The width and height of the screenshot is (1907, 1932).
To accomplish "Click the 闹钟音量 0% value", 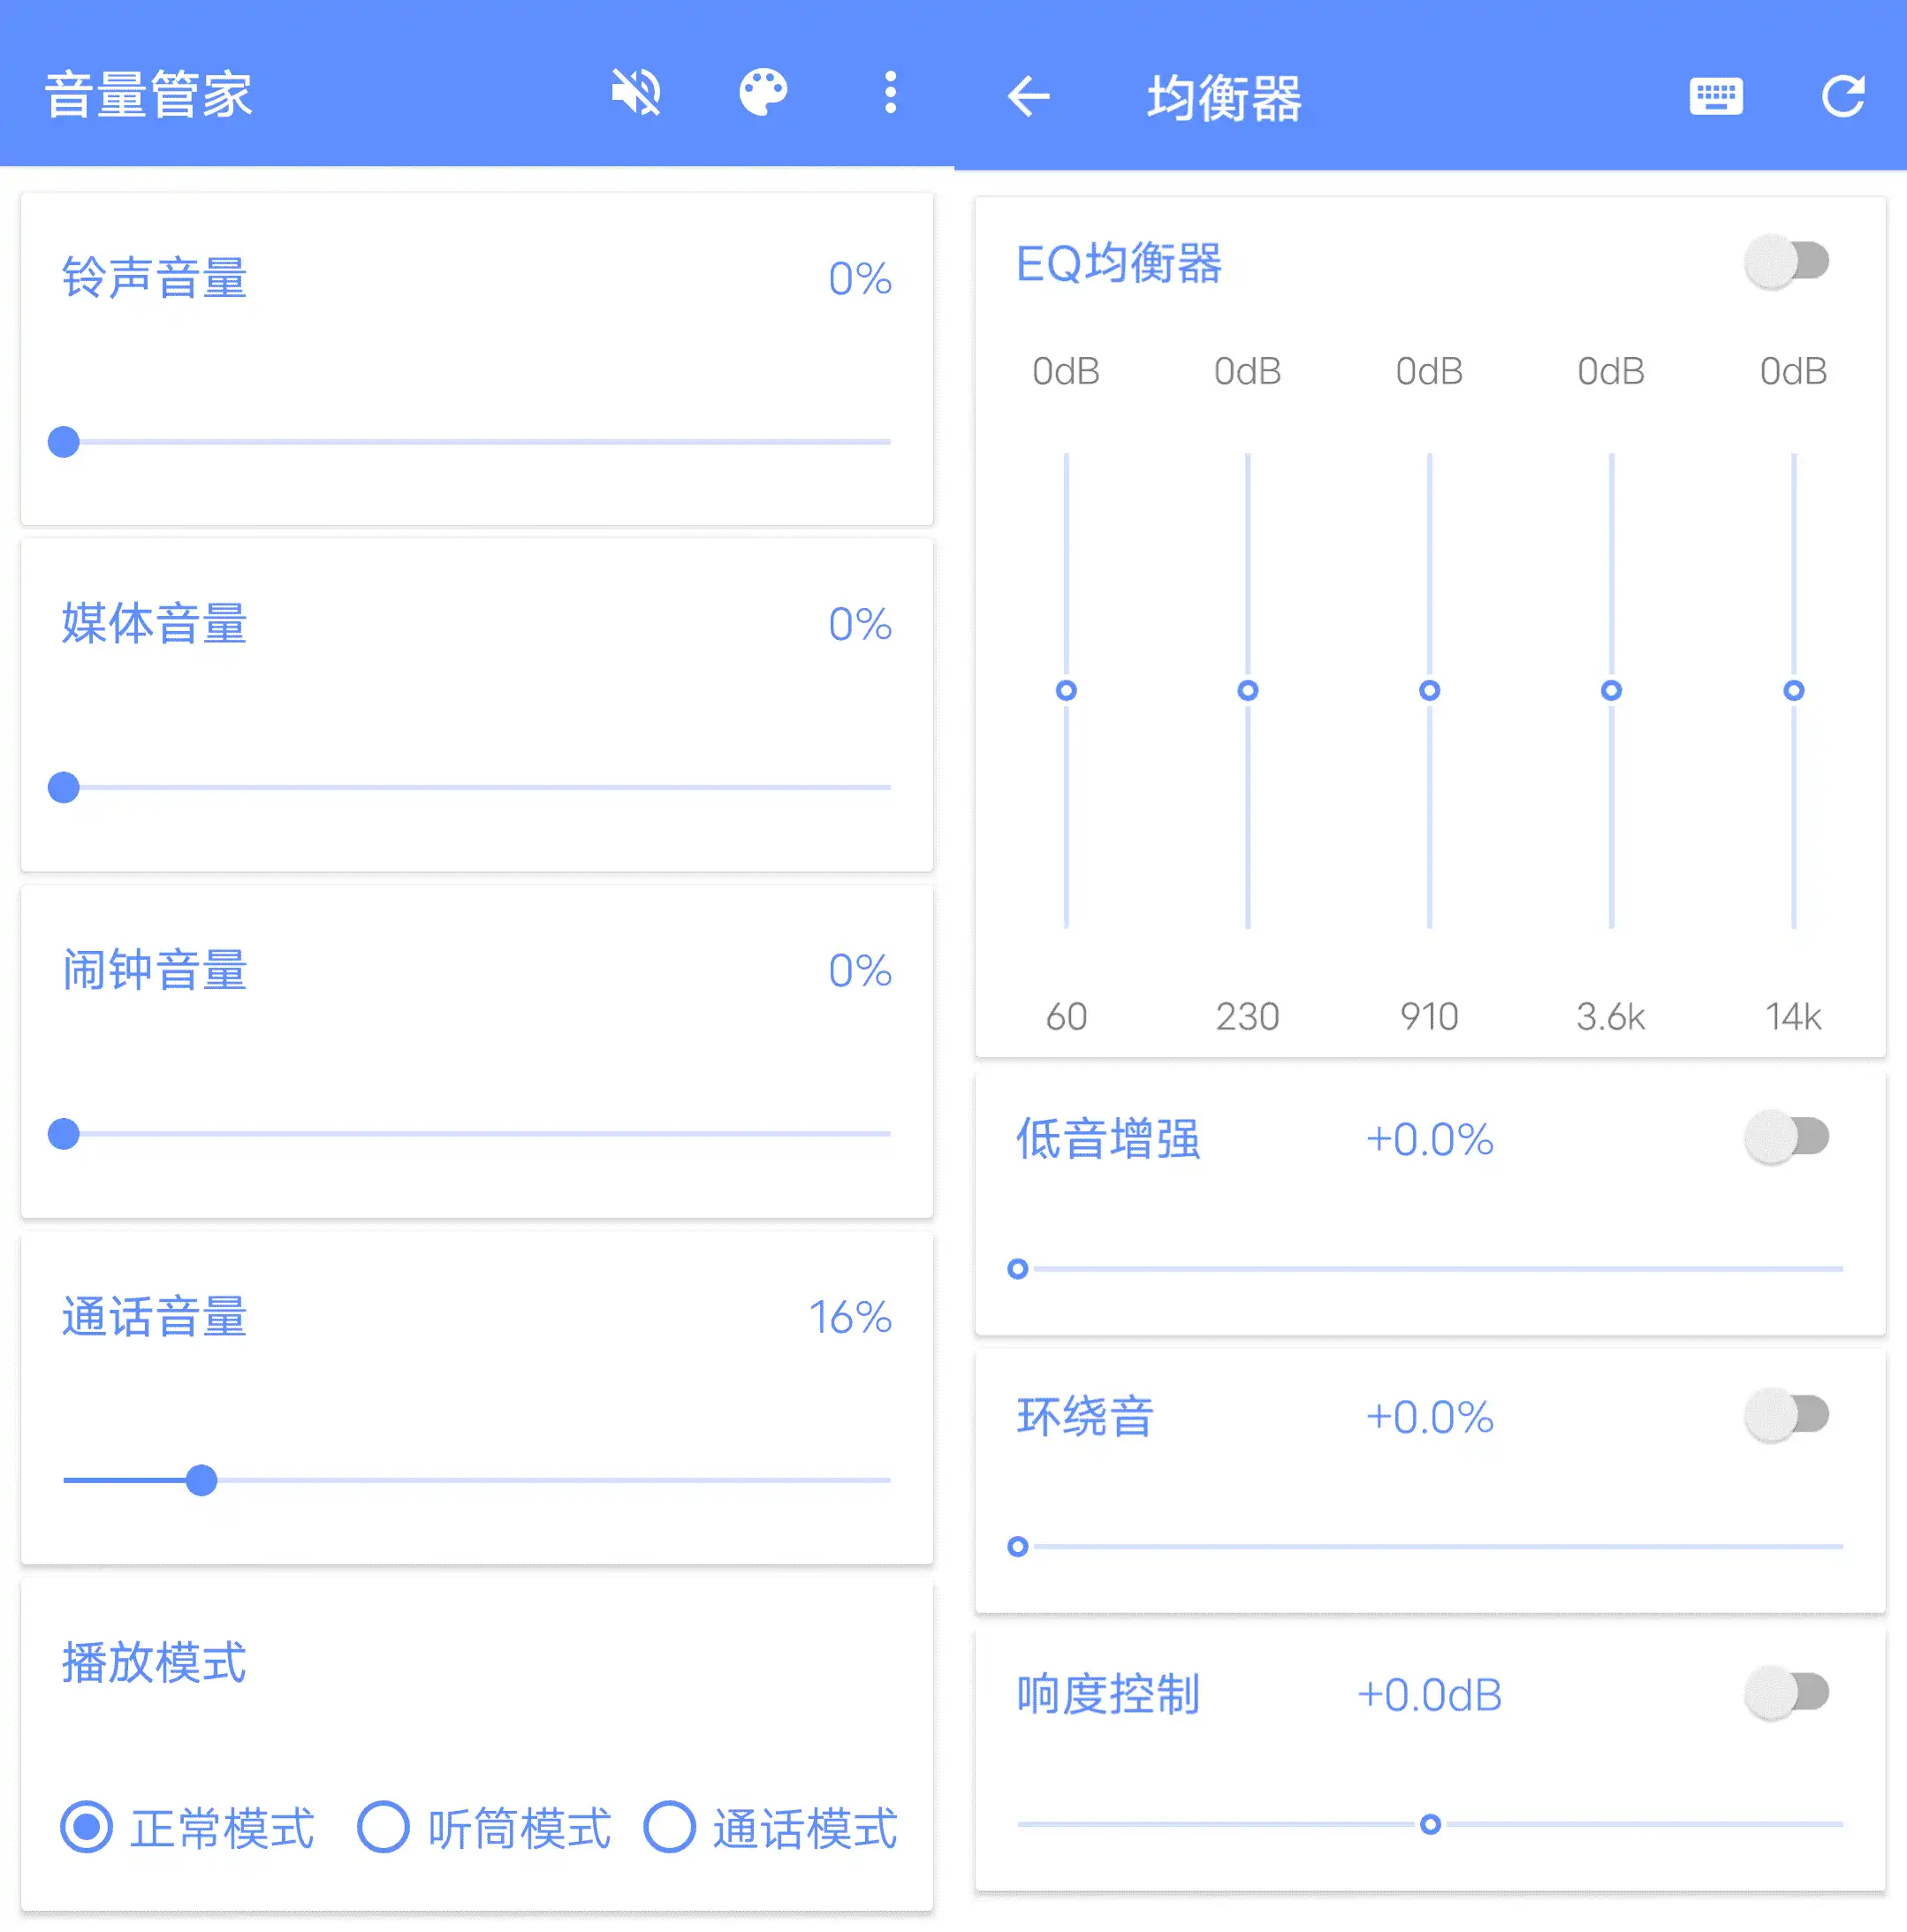I will click(x=860, y=970).
